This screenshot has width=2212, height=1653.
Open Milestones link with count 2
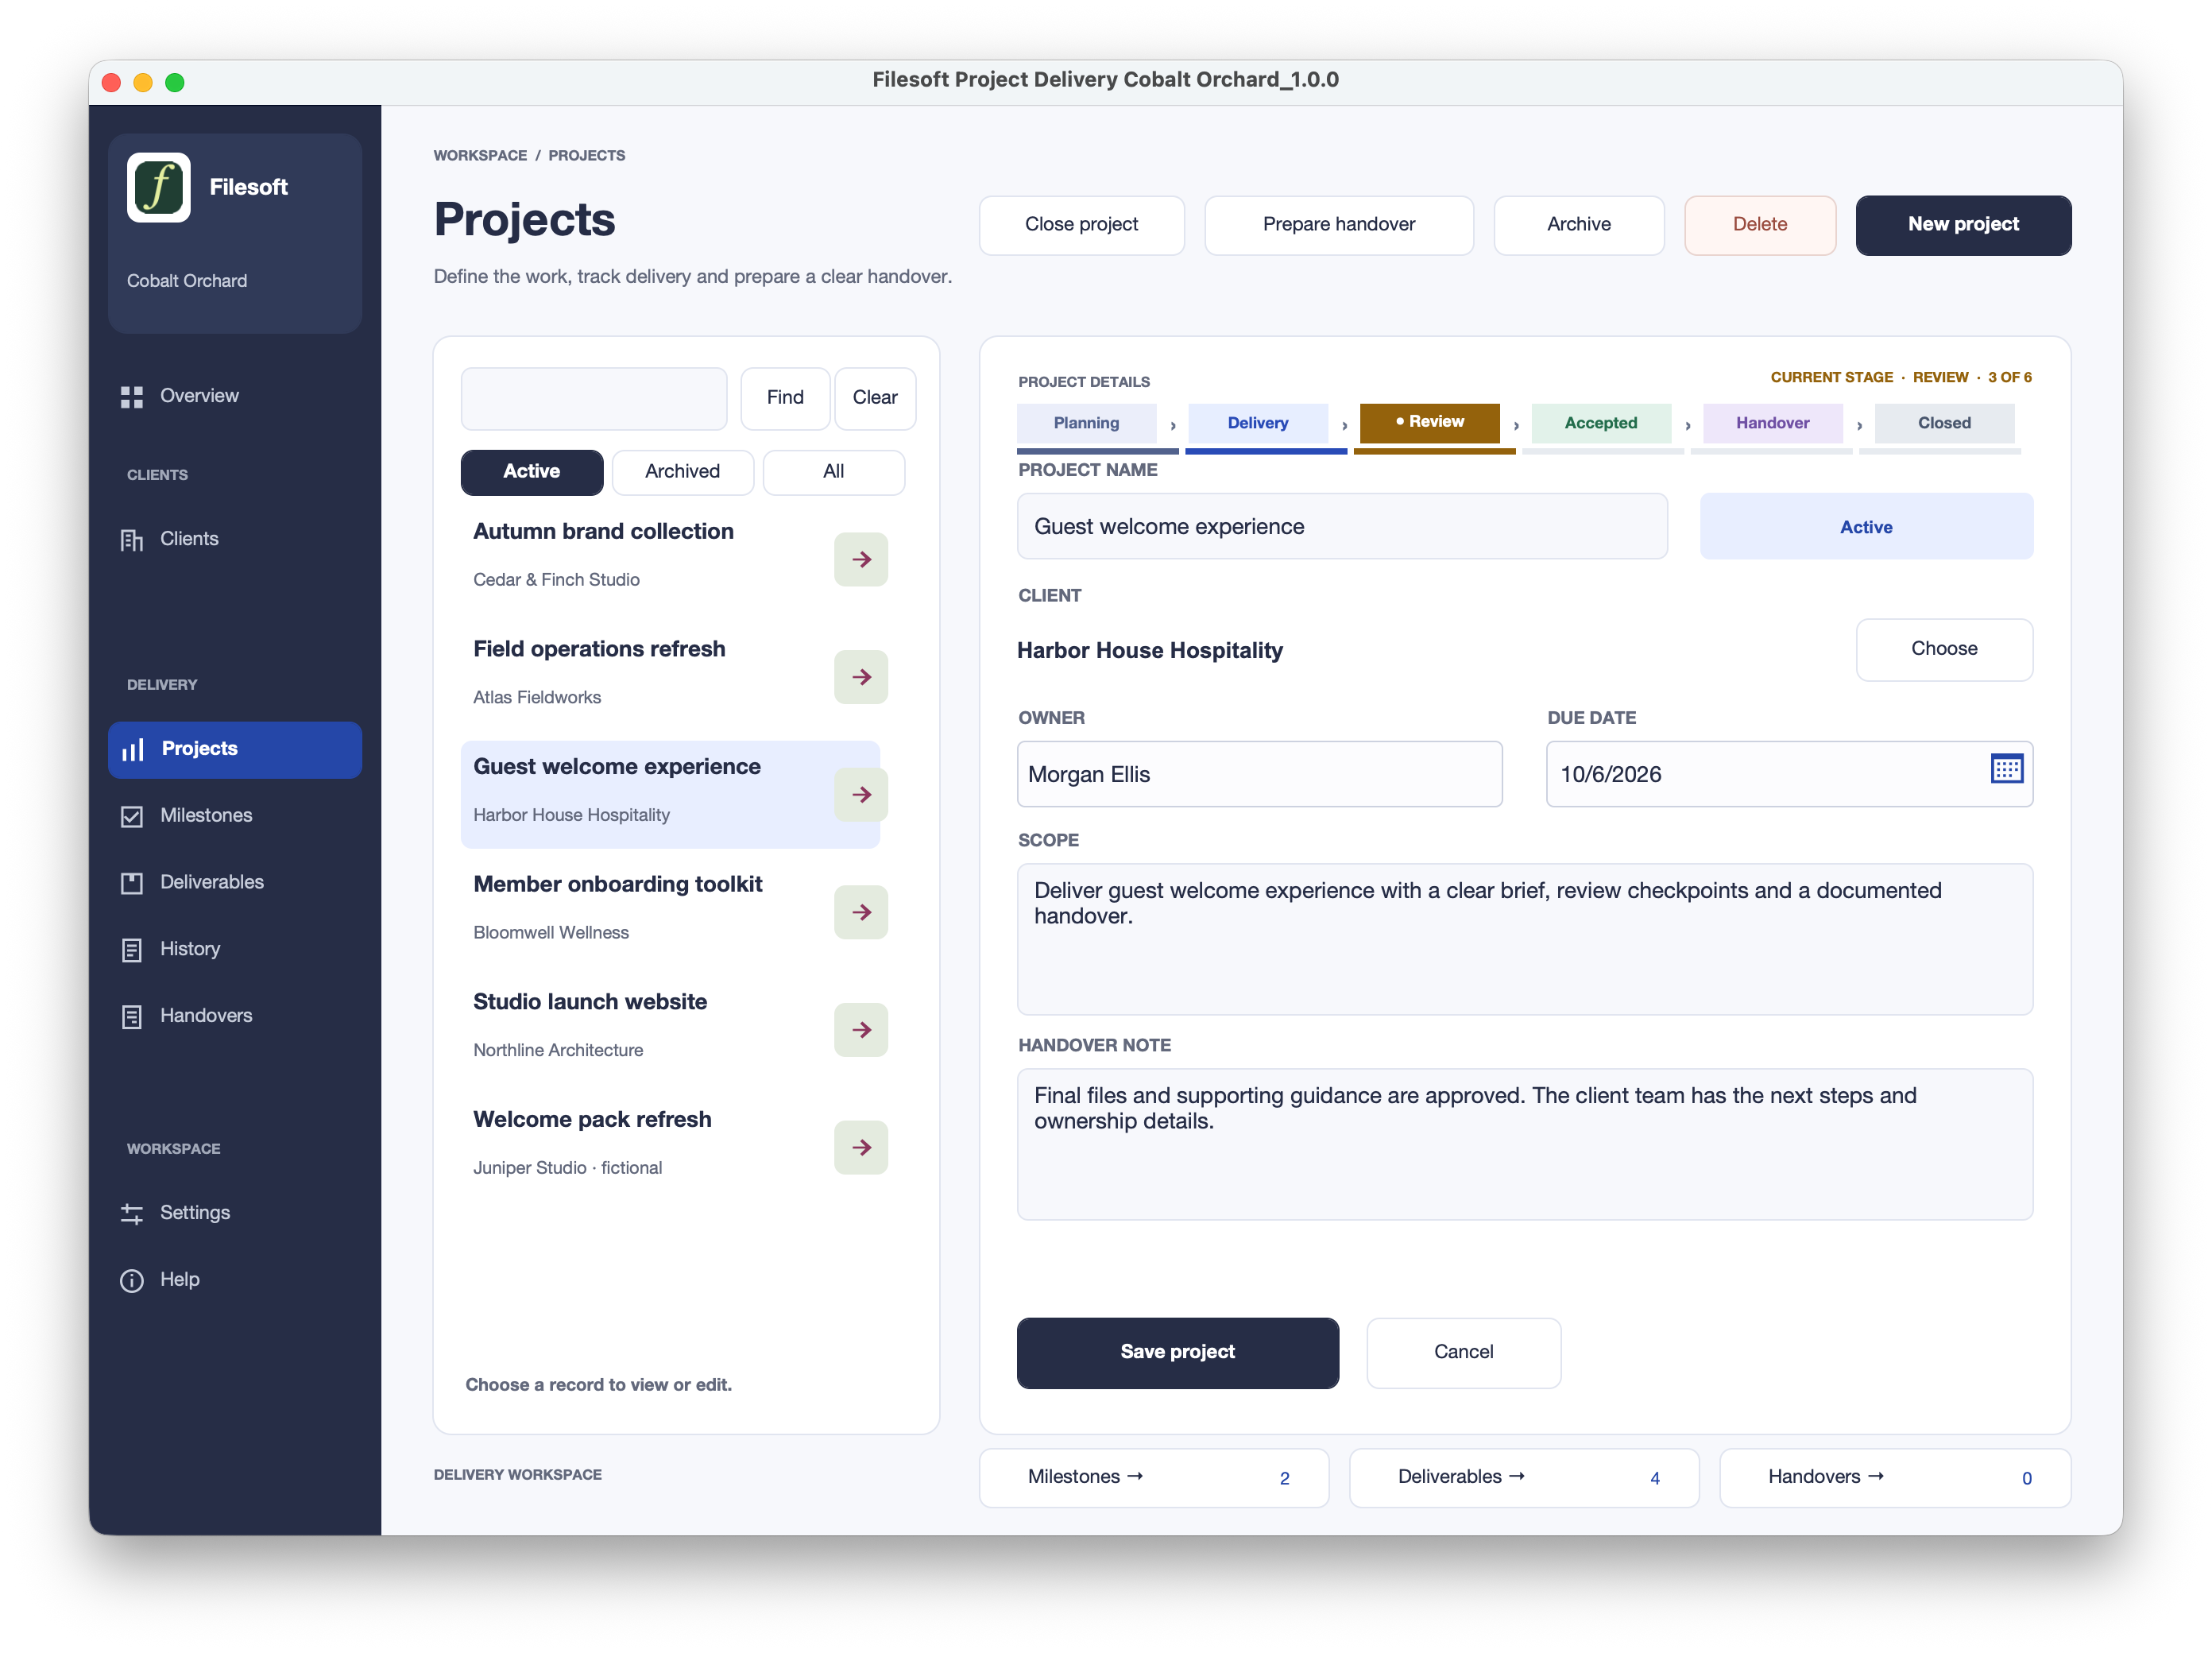click(1154, 1477)
